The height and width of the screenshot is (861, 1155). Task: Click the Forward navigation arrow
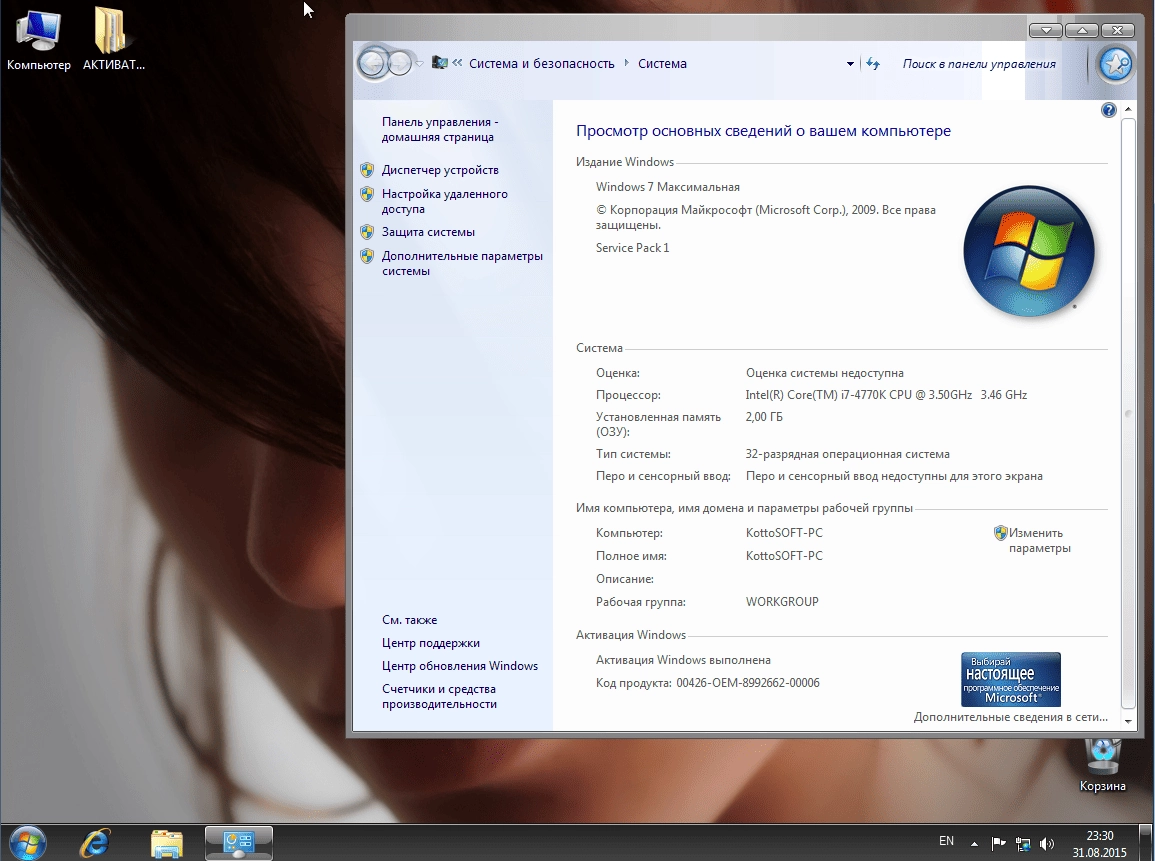coord(399,64)
